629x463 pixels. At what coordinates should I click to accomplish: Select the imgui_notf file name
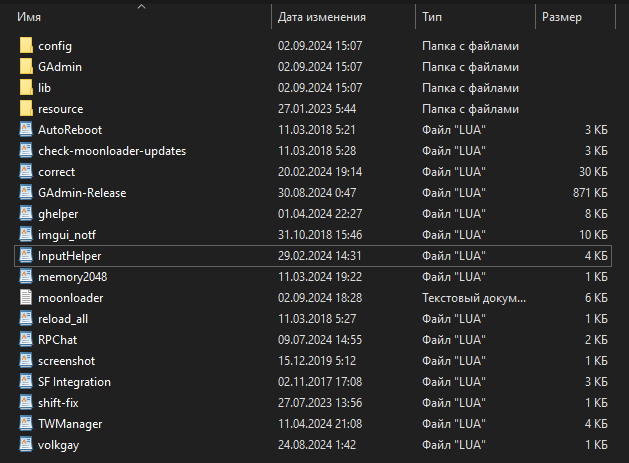pyautogui.click(x=68, y=235)
